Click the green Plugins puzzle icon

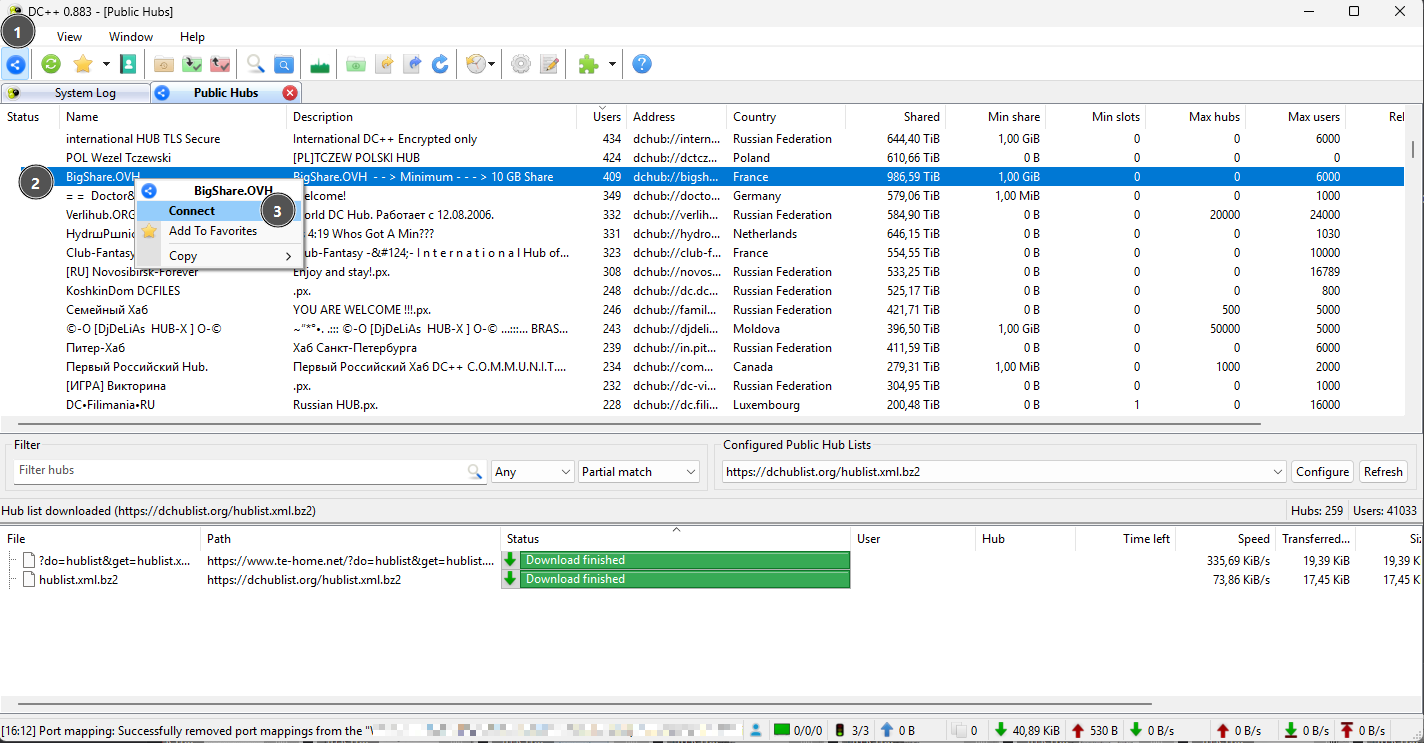coord(589,65)
